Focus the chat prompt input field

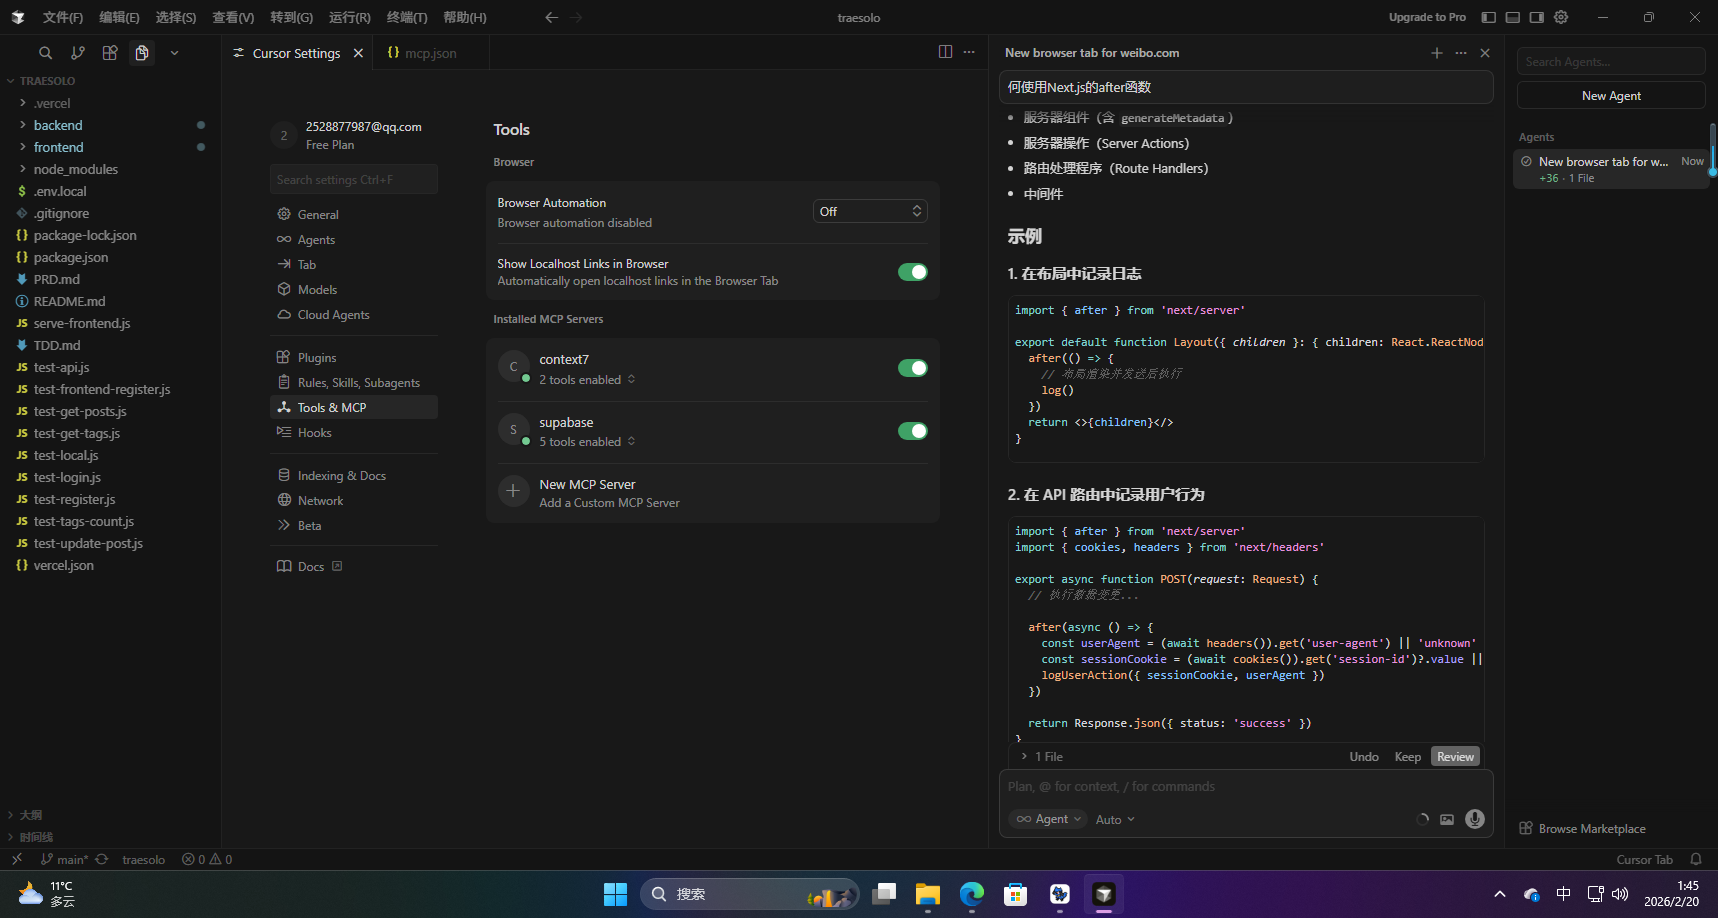pos(1246,787)
